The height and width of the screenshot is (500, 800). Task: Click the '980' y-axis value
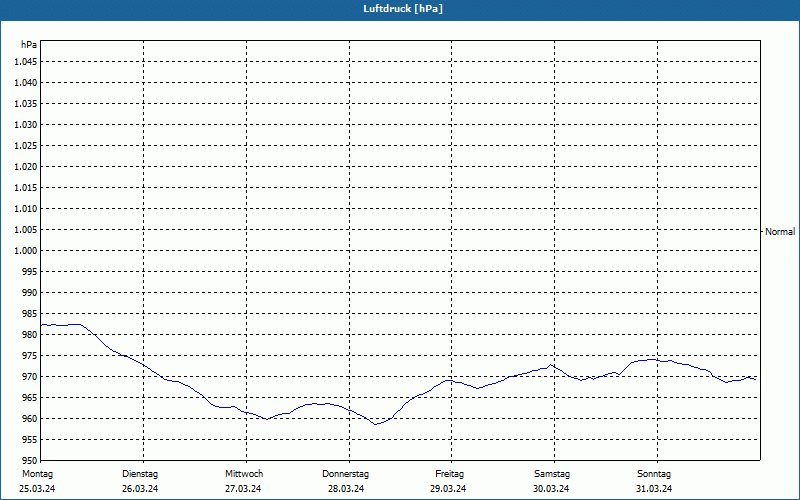coord(30,335)
